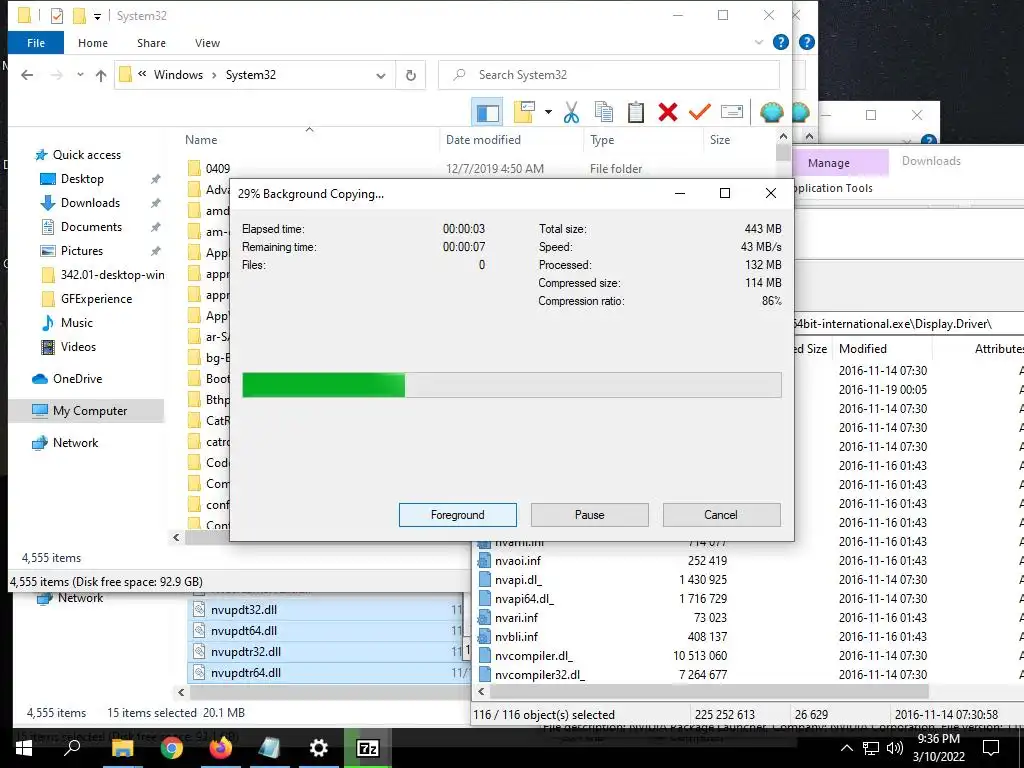The width and height of the screenshot is (1024, 768).
Task: Select Quick access in navigation pane
Action: [x=86, y=155]
